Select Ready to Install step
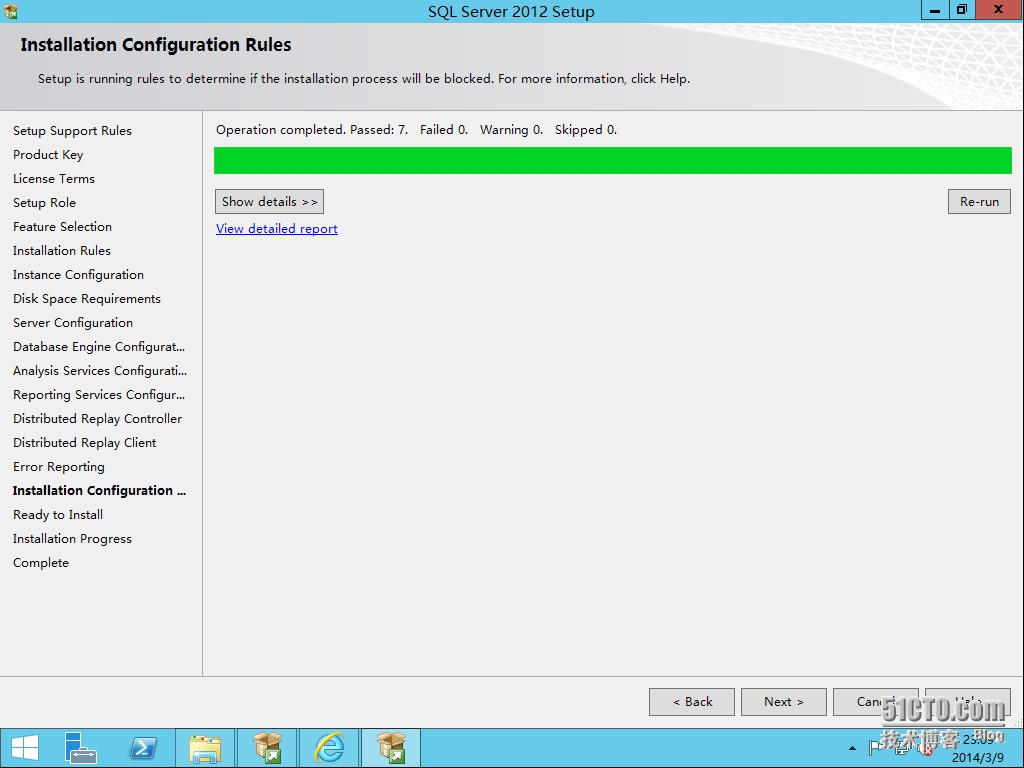Screen dimensions: 1024x768 pos(58,515)
